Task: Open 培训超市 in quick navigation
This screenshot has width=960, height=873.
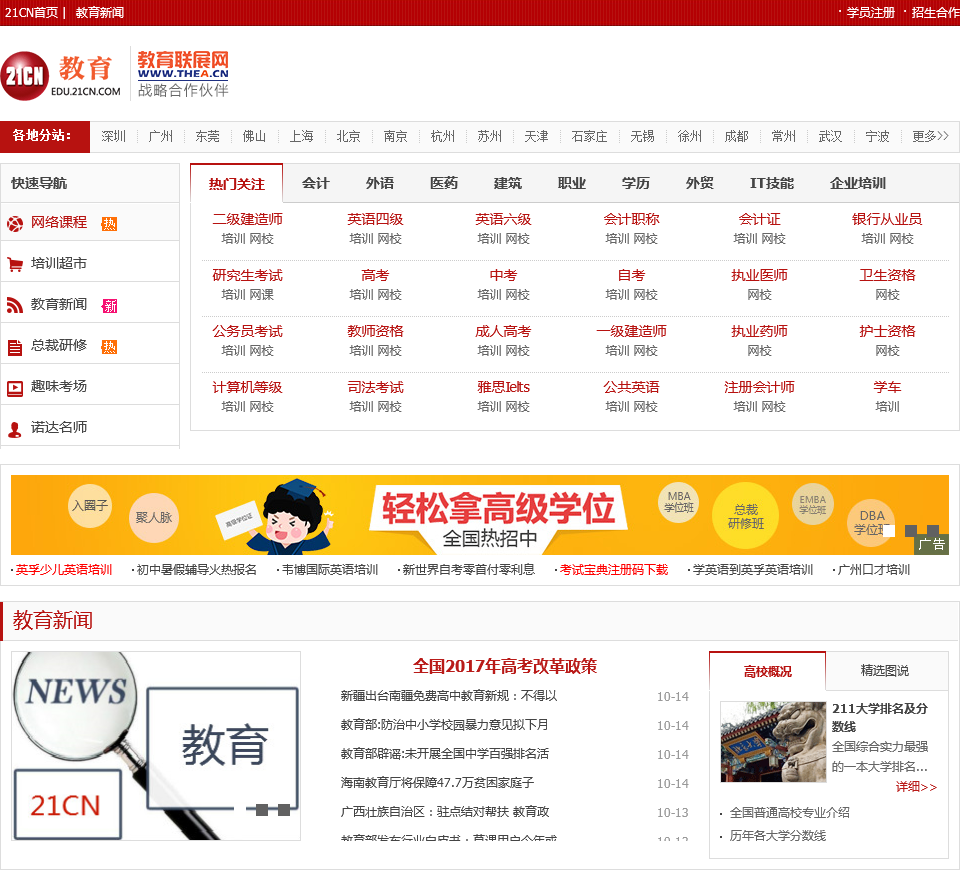Action: coord(59,263)
